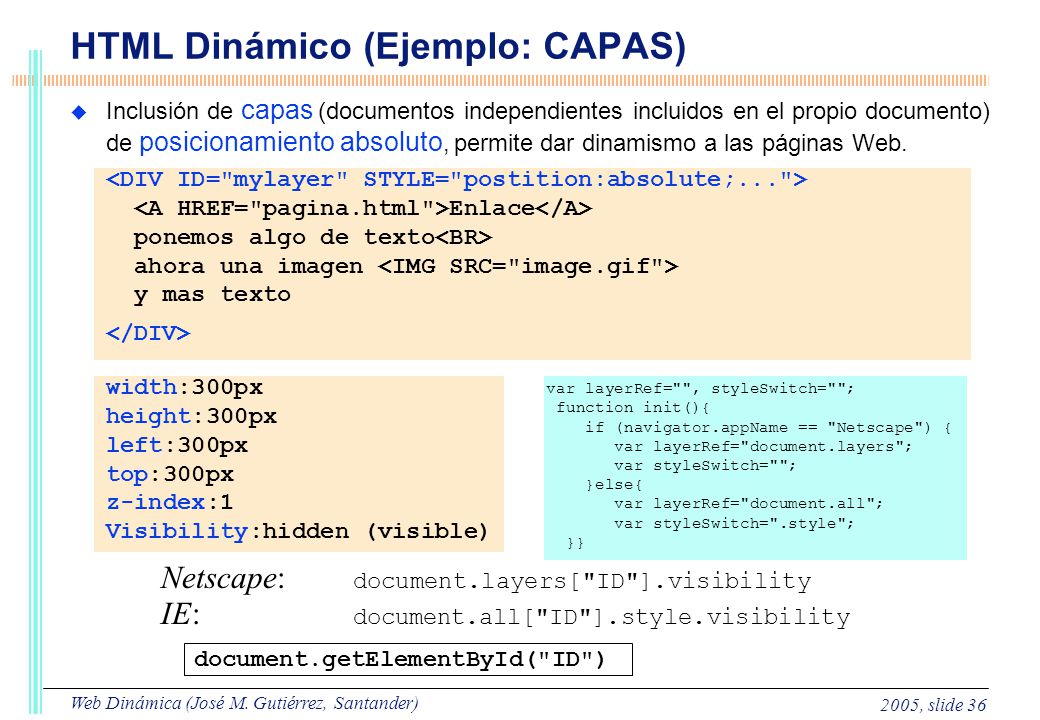Click the slide title 'HTML Dinámico (Ejemplo: CAPAS)'
This screenshot has width=1040, height=720.
coord(378,46)
